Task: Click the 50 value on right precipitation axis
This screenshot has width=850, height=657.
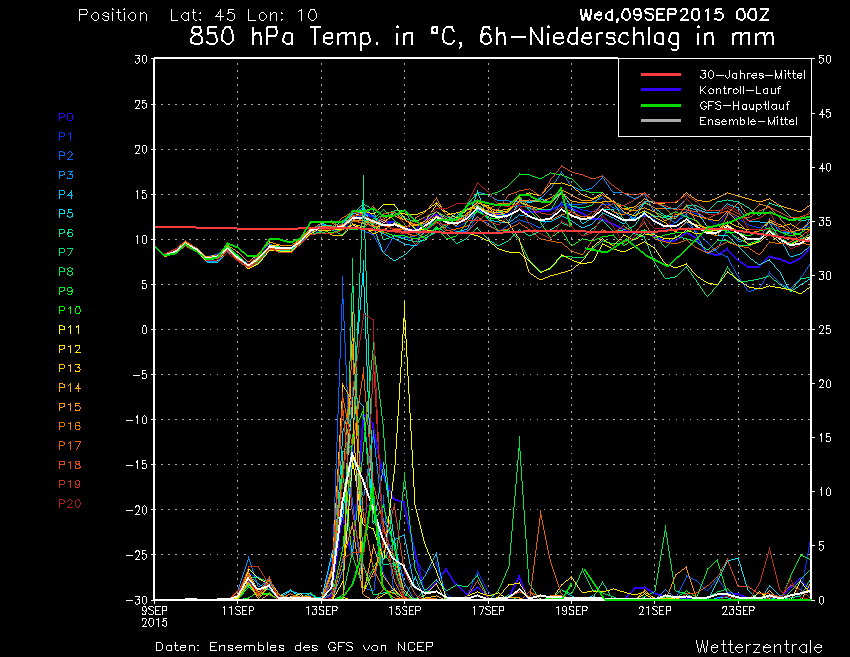Action: 824,59
